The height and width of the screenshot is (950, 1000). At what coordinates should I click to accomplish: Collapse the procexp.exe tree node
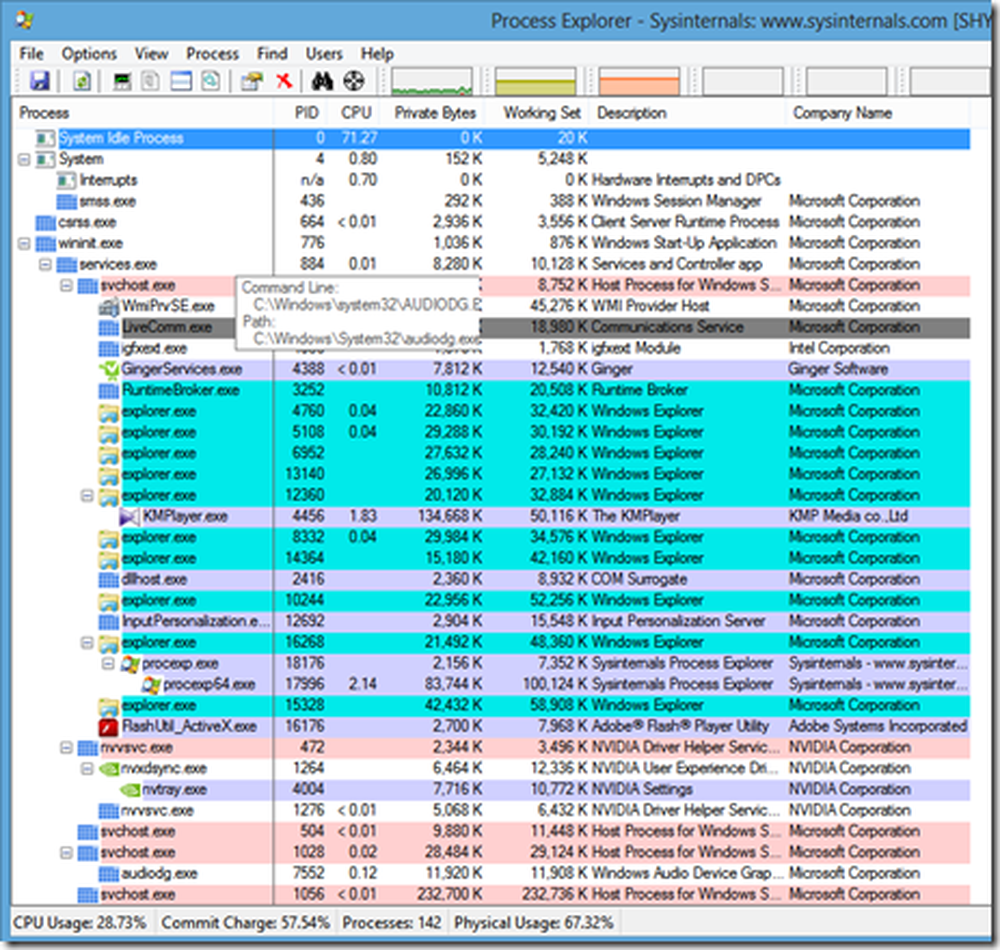108,663
